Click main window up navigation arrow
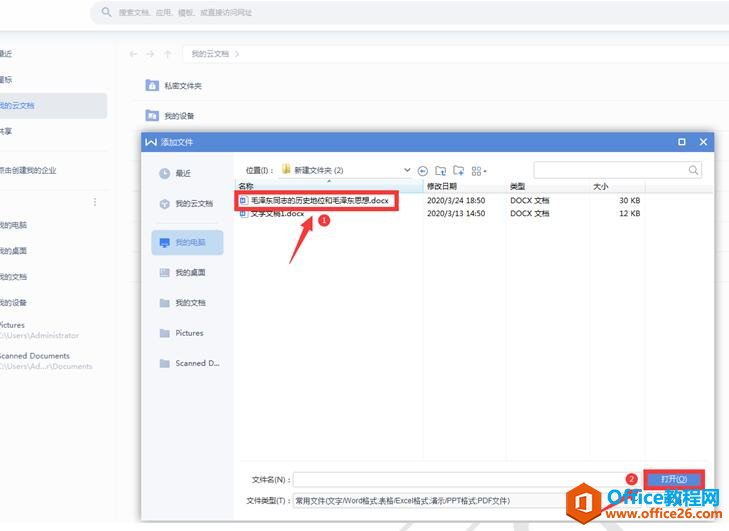729x531 pixels. [x=168, y=54]
